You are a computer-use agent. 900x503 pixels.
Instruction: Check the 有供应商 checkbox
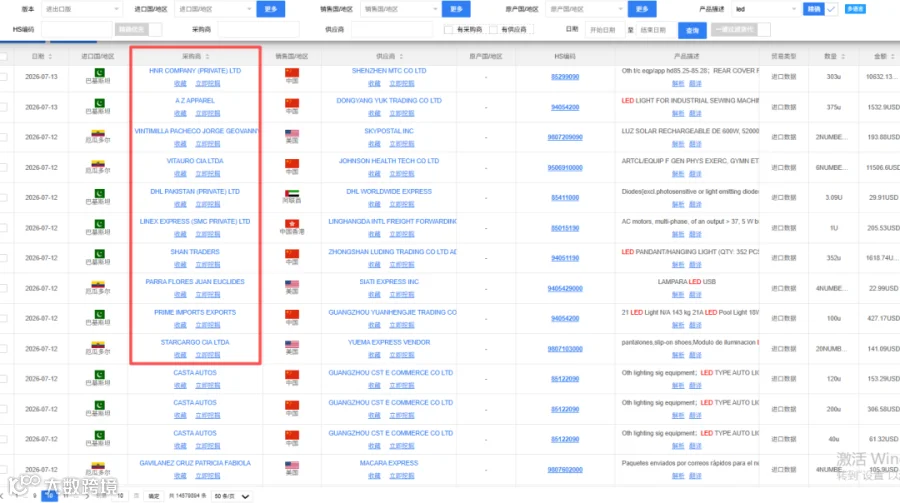click(x=493, y=29)
